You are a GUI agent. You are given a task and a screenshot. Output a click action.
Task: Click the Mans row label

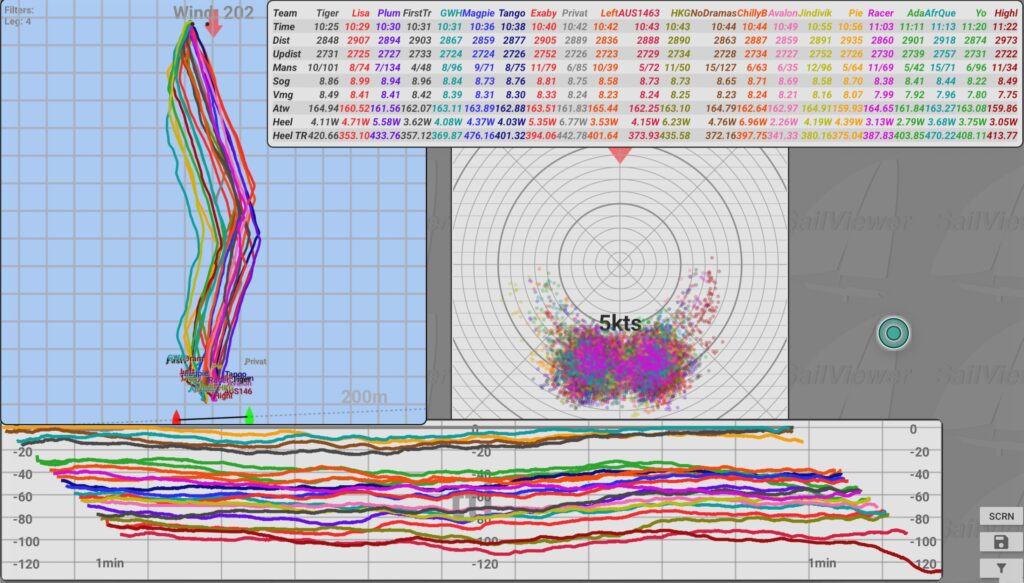[x=285, y=67]
